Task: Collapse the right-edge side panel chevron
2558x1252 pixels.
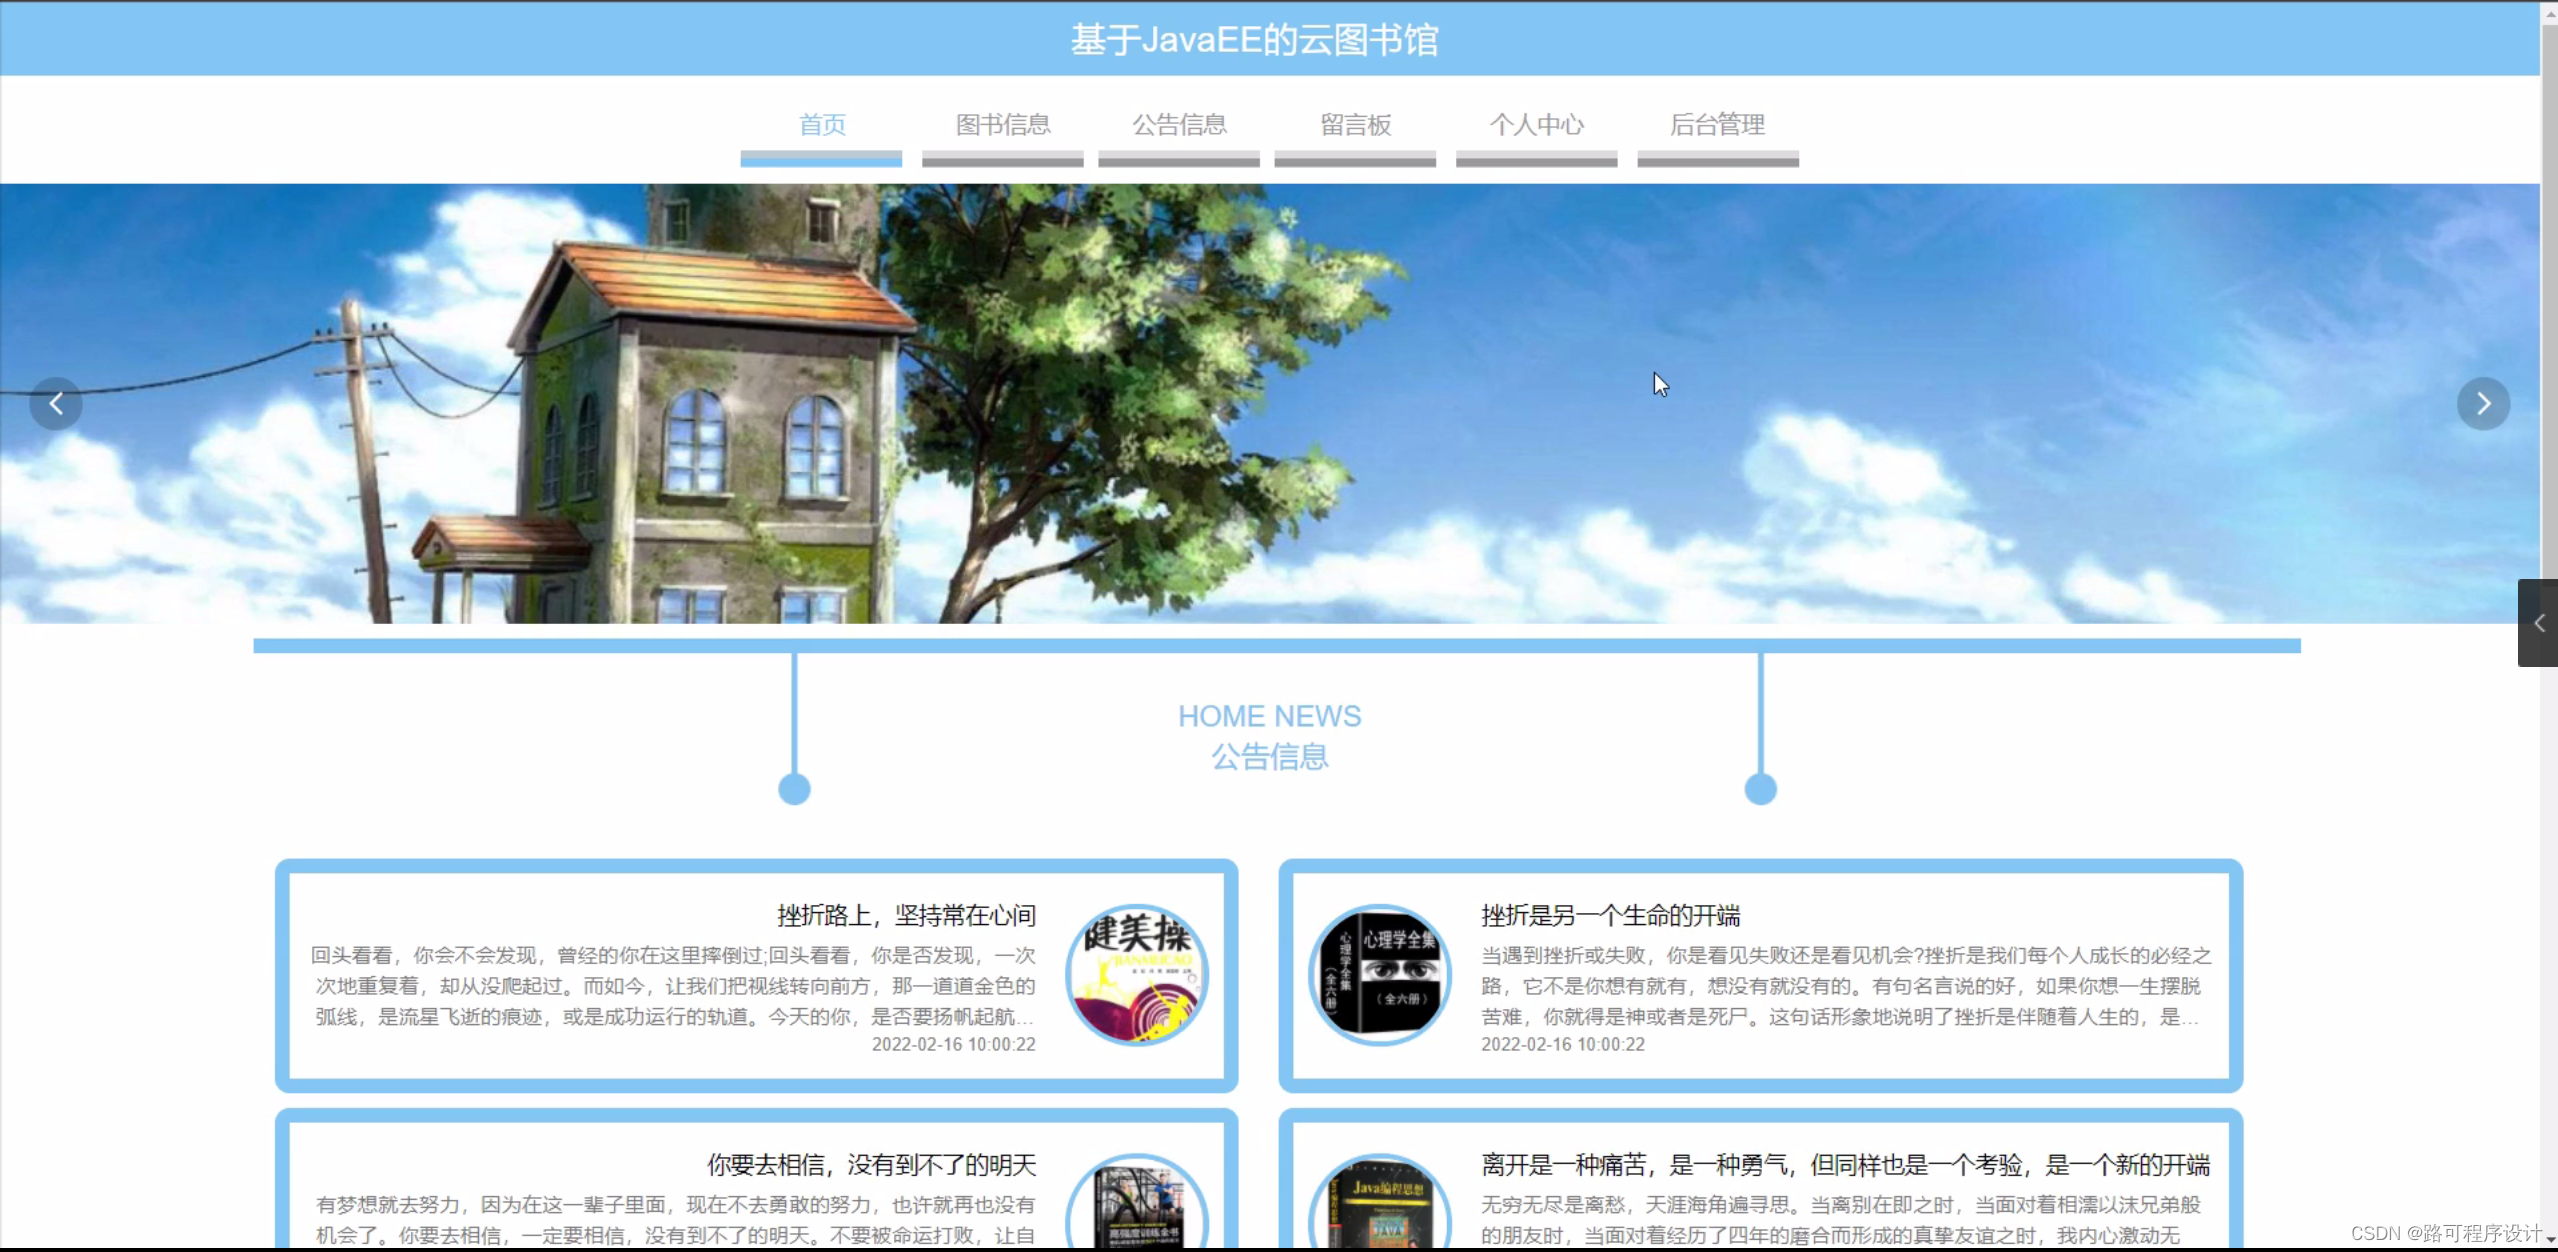Action: [x=2538, y=622]
